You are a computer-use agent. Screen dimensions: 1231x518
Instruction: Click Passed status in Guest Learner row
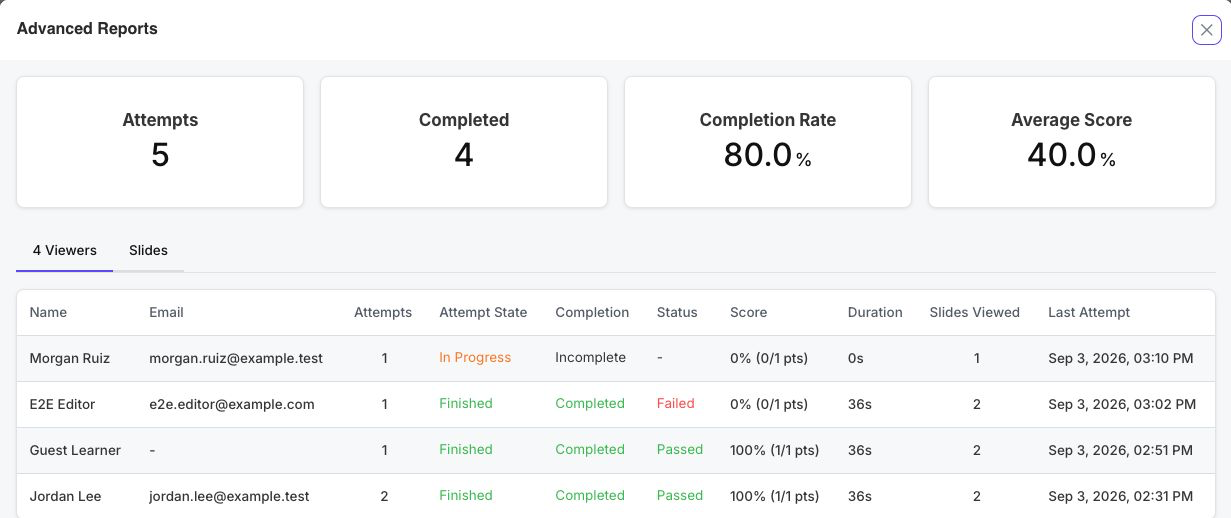(680, 449)
